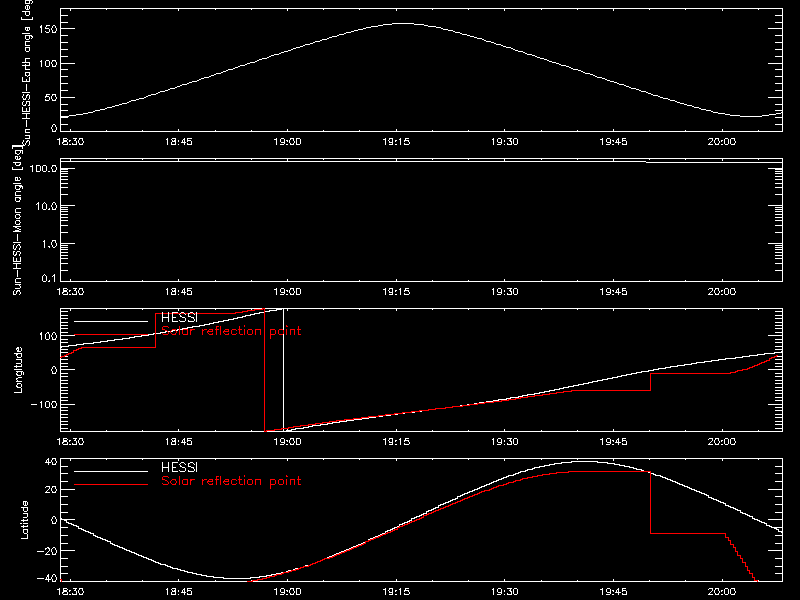Screen dimensions: 800x600
Task: Select the -20 tick on Latitude axis
Action: coord(47,551)
